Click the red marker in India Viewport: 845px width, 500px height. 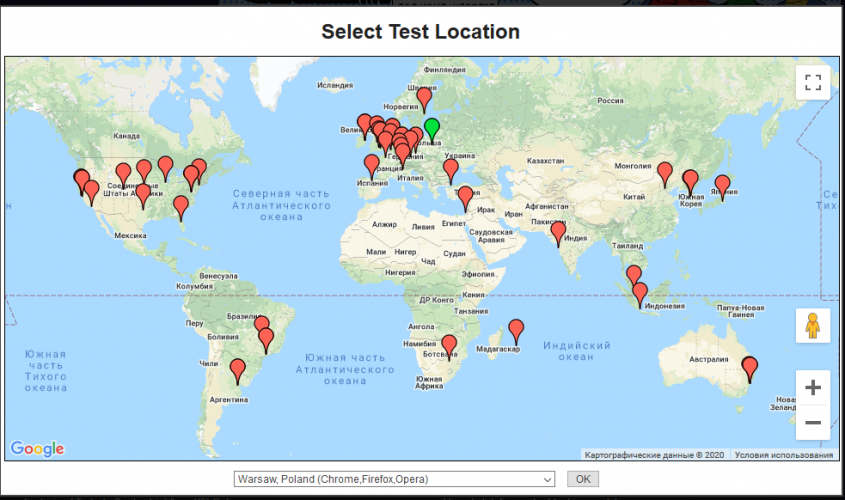click(x=558, y=232)
